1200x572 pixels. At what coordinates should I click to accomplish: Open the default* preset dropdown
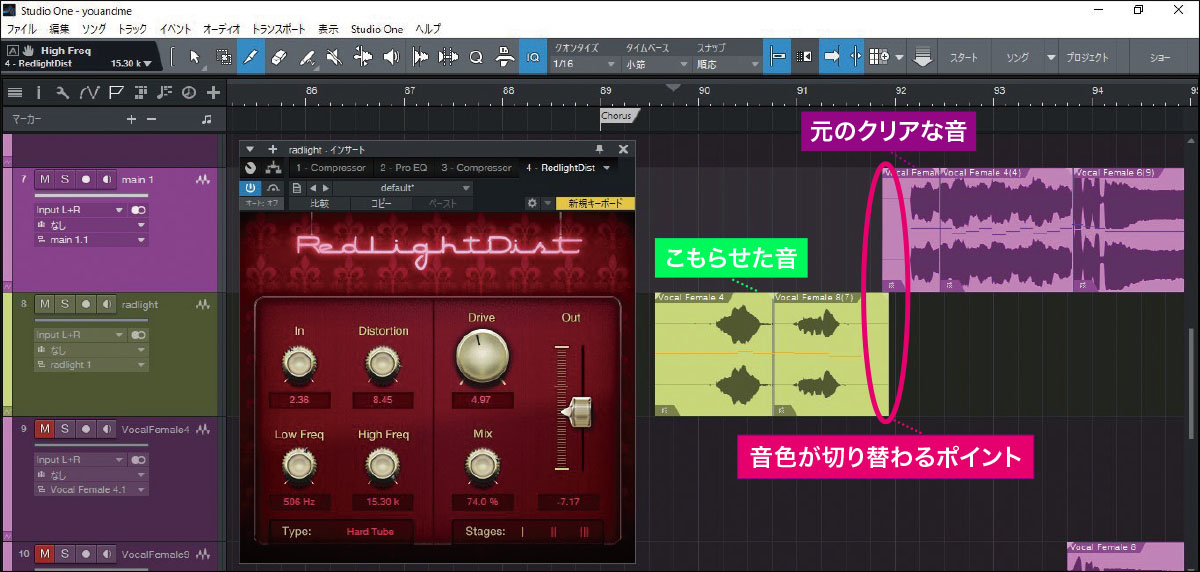click(402, 187)
